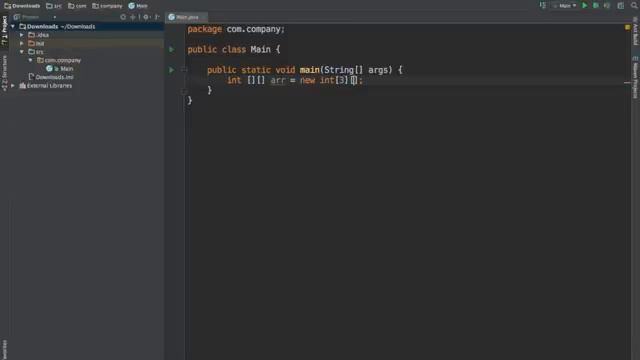Click the run gutter arrow beside class Main

coord(171,49)
